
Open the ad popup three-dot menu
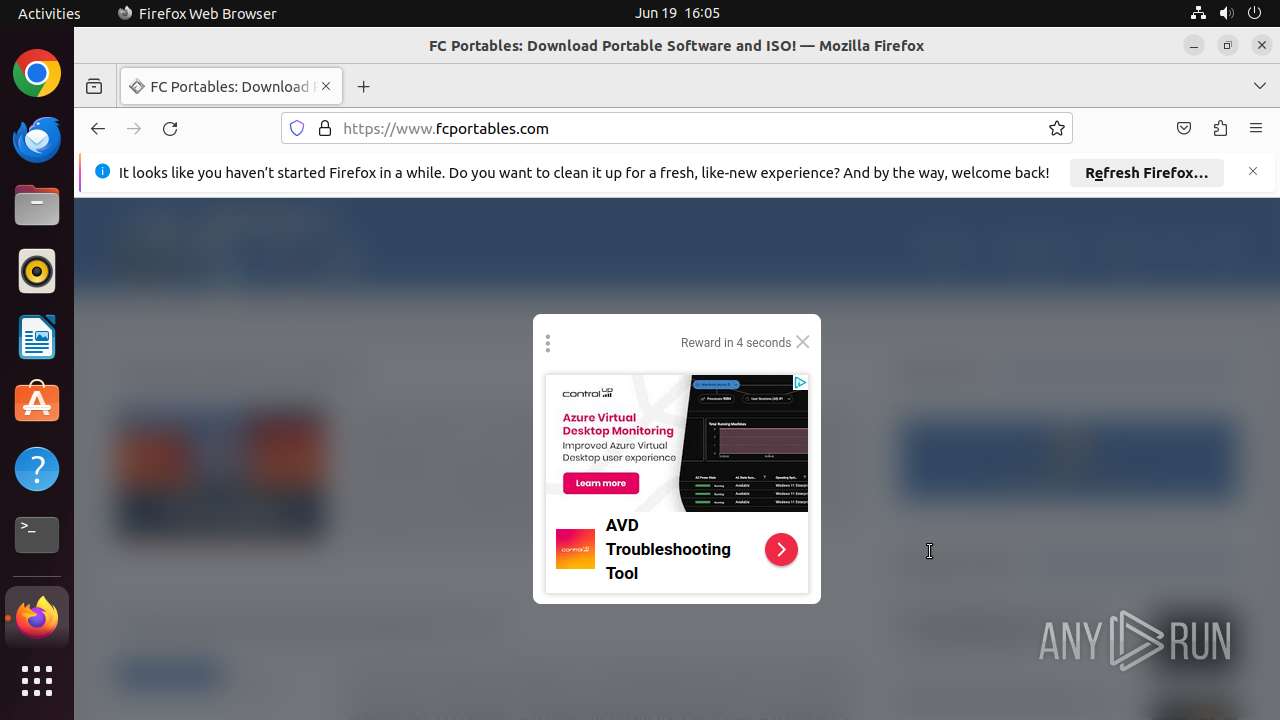tap(548, 343)
